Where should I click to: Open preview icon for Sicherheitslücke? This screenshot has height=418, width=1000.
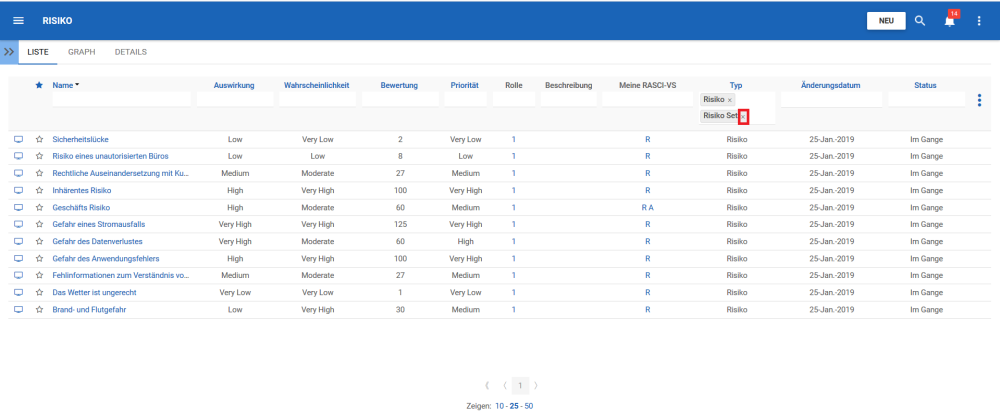tap(18, 139)
